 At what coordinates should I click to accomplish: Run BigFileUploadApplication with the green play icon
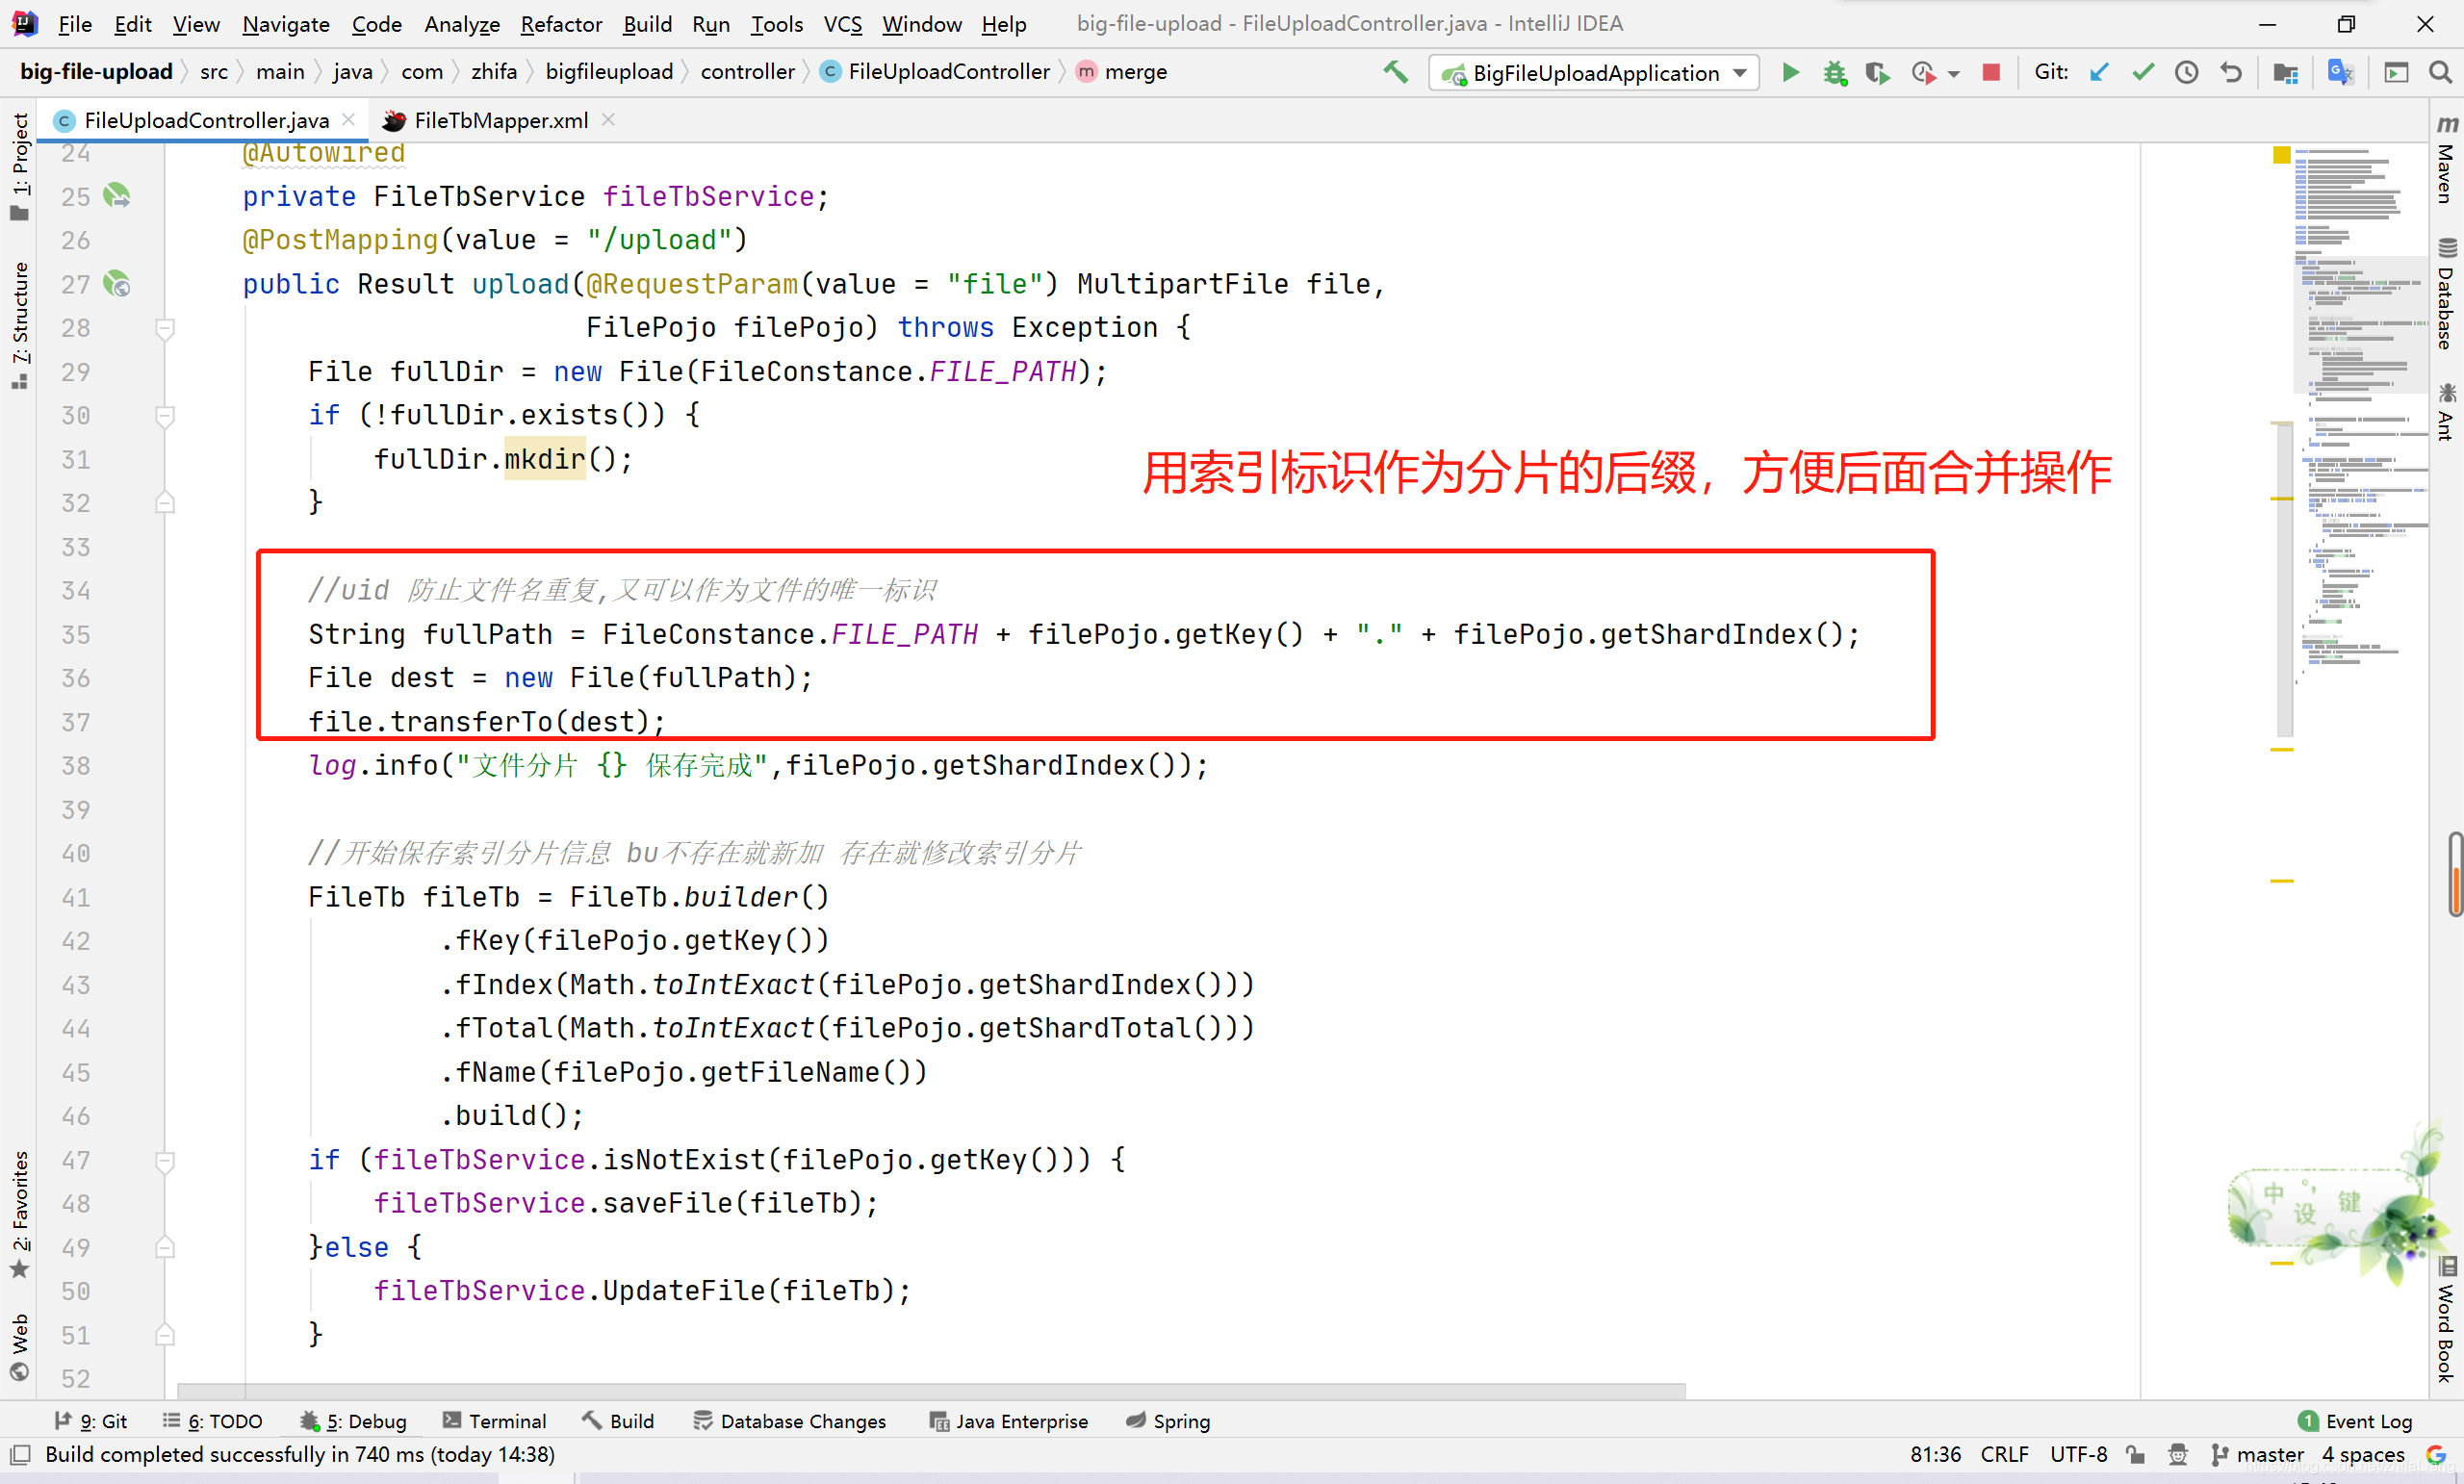[x=1791, y=72]
